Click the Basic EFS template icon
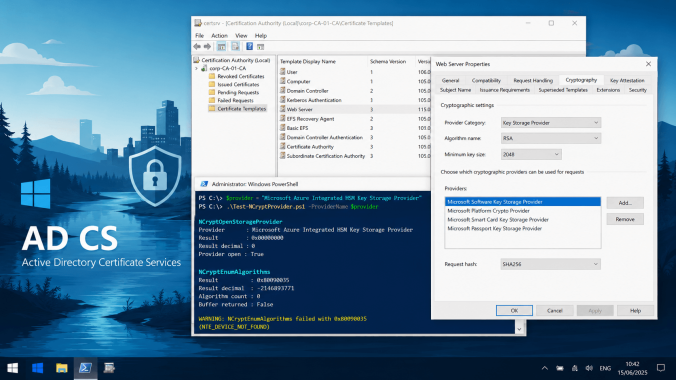This screenshot has height=380, width=676. pyautogui.click(x=282, y=128)
